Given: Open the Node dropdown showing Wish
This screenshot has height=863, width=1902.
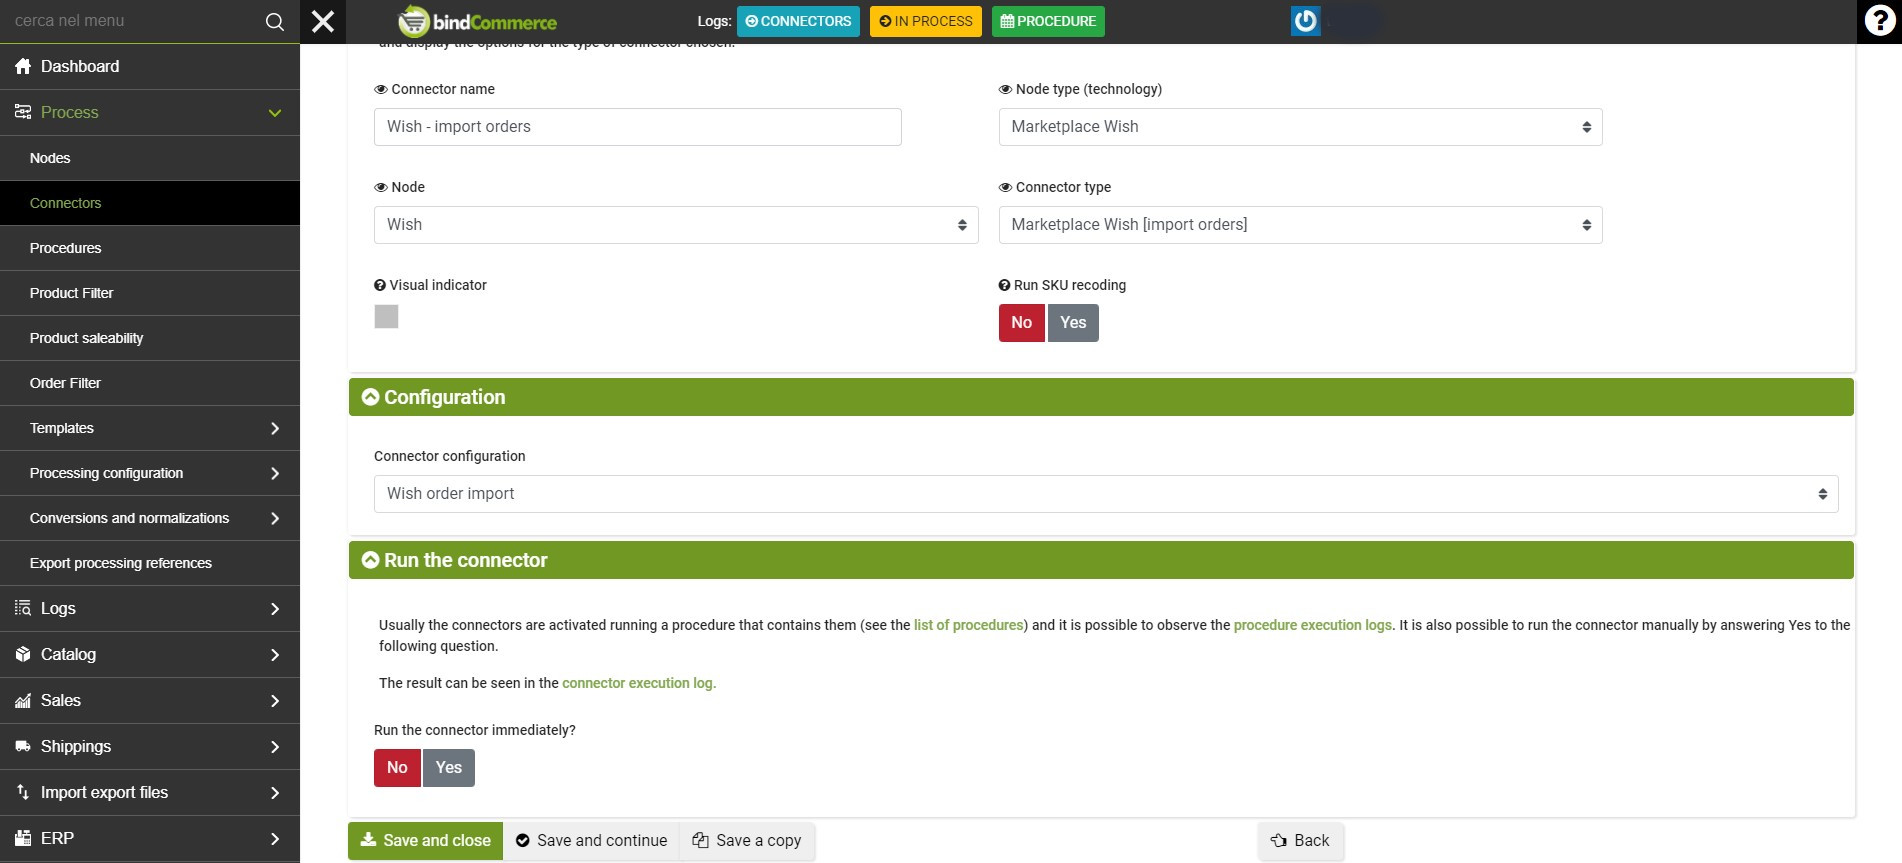Looking at the screenshot, I should (x=676, y=225).
